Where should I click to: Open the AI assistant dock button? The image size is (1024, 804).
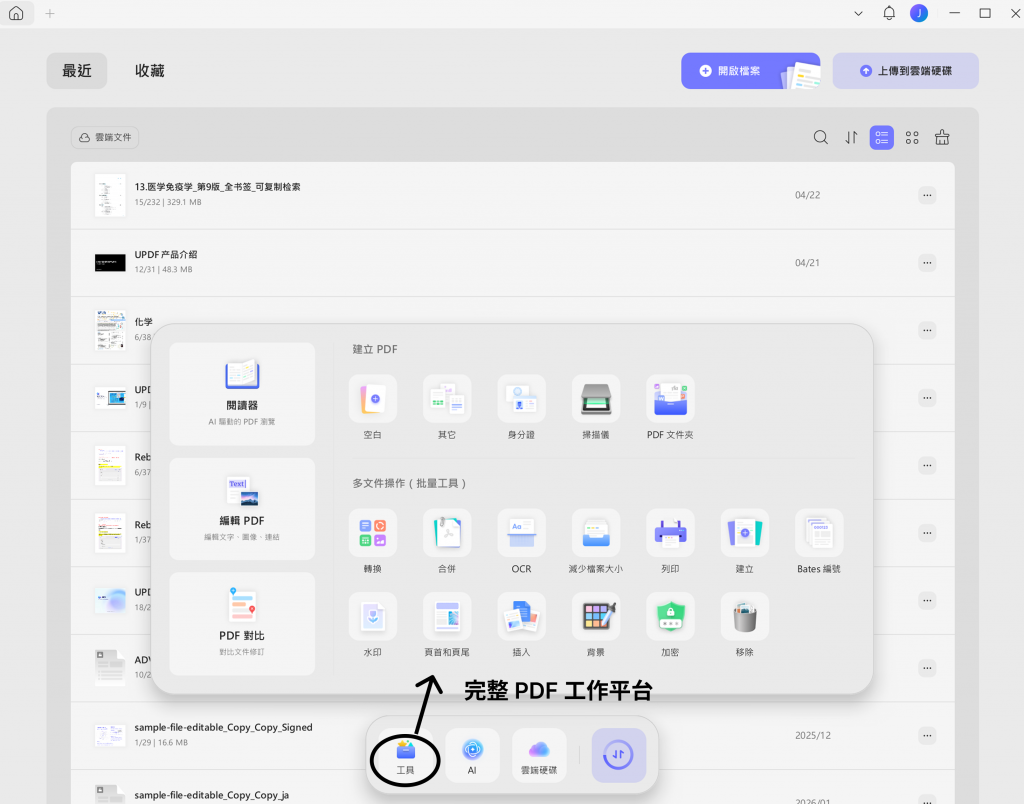(x=472, y=756)
